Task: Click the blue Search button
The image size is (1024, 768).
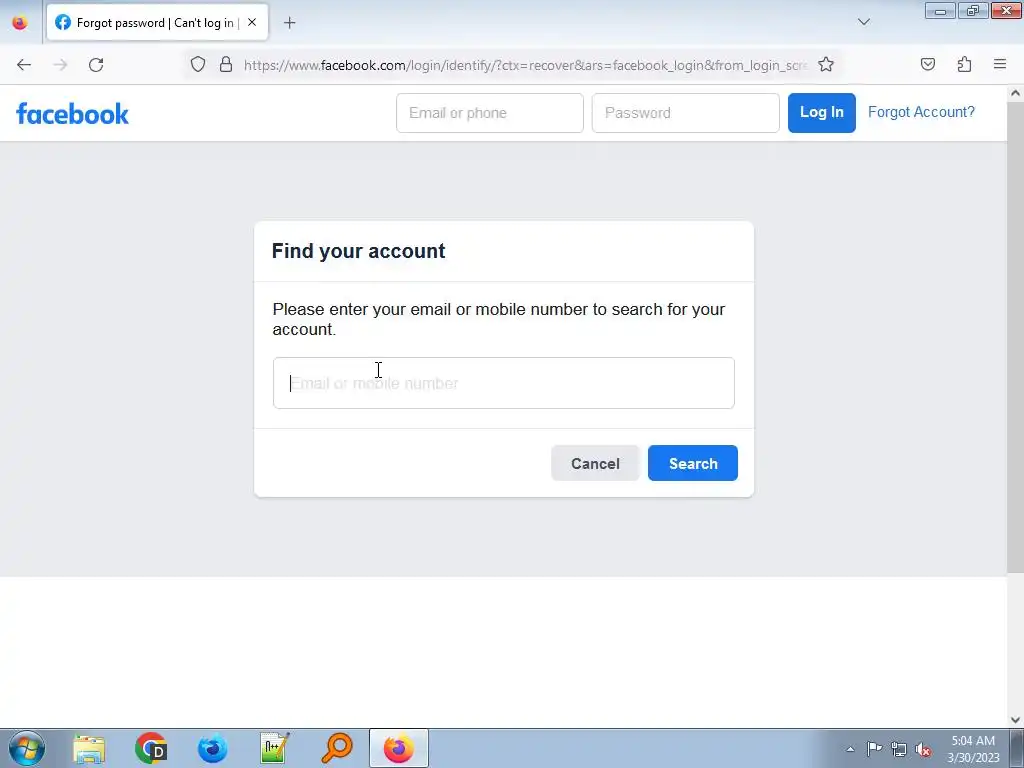Action: pos(692,463)
